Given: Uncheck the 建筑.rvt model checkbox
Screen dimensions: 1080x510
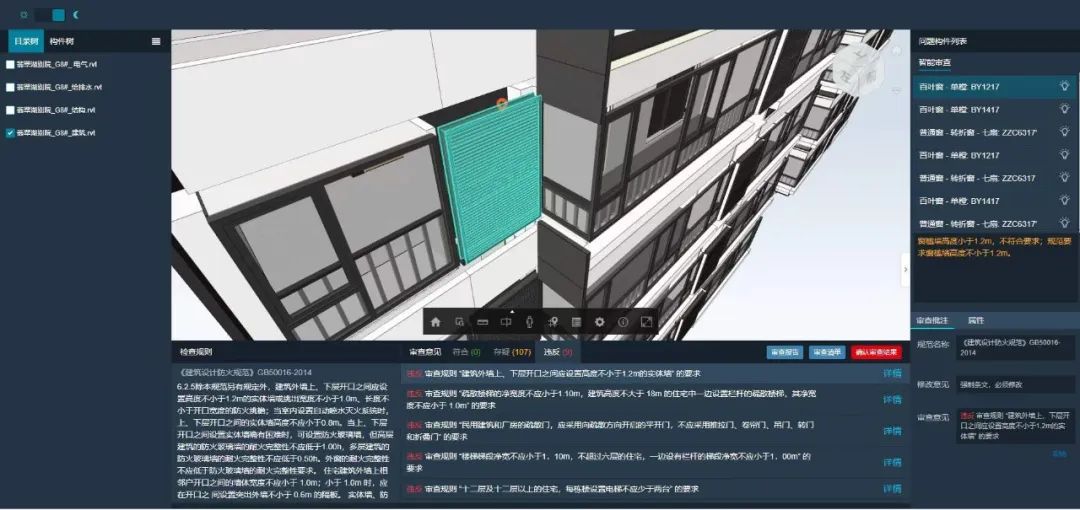Looking at the screenshot, I should coord(10,133).
